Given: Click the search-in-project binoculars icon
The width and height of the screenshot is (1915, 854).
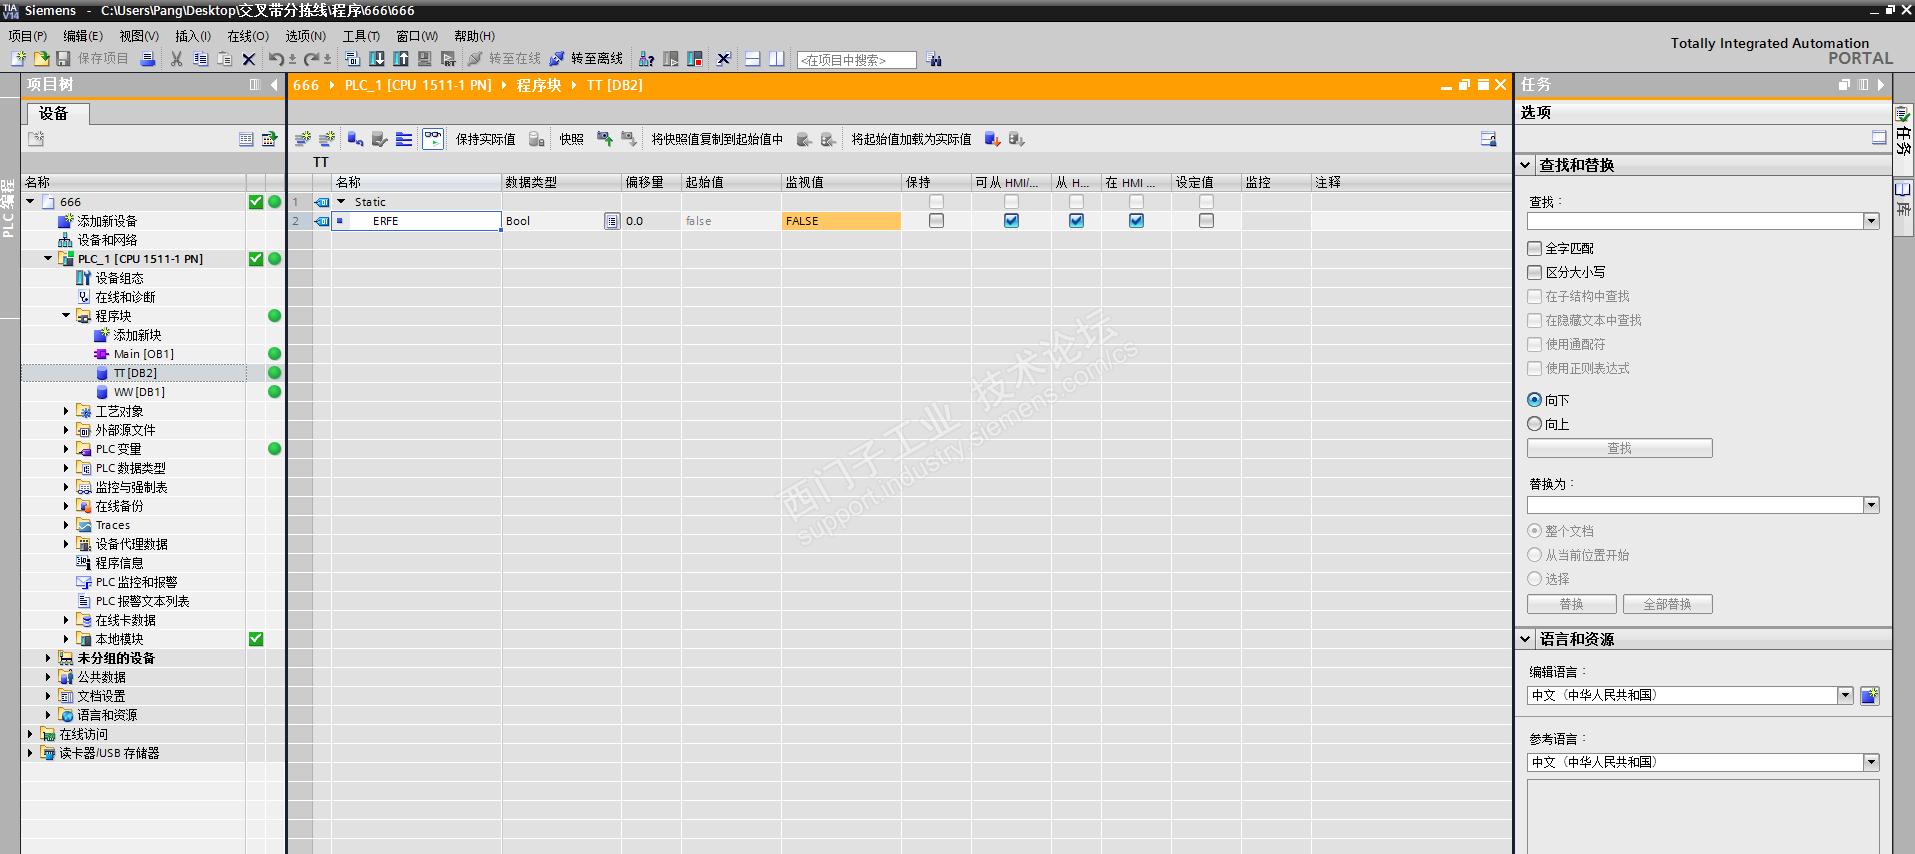Looking at the screenshot, I should coord(934,60).
